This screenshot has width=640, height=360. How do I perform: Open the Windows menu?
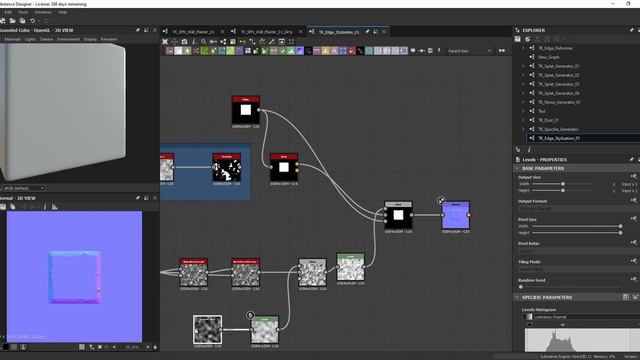tap(43, 12)
